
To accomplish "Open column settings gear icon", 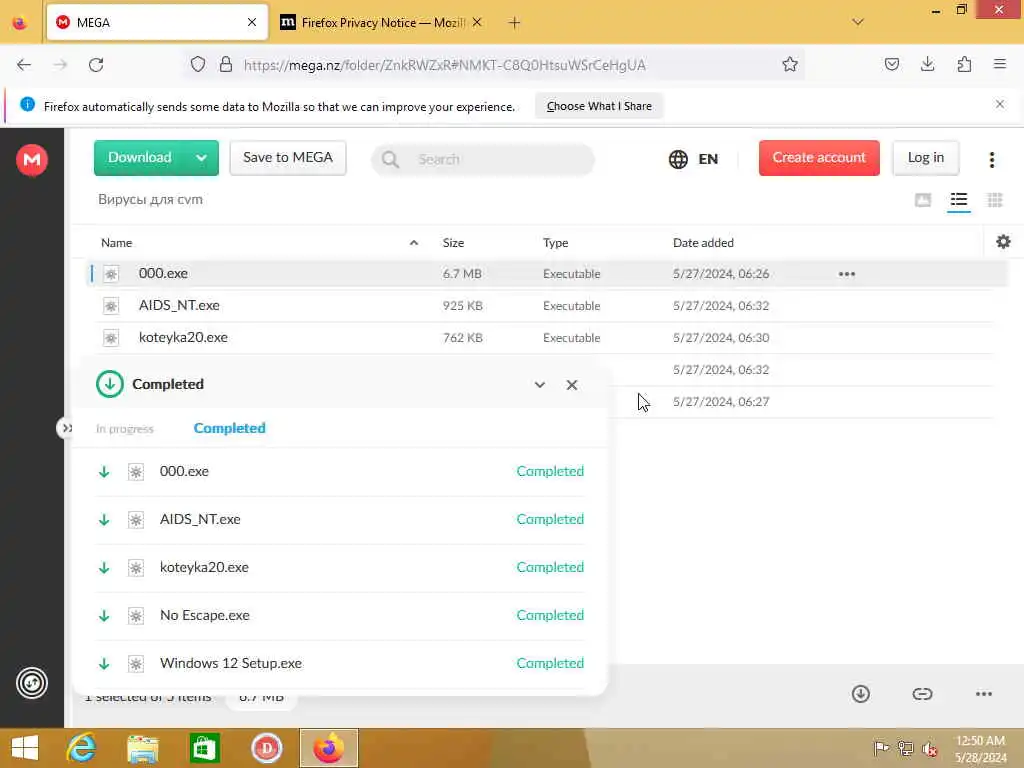I will coord(1003,242).
